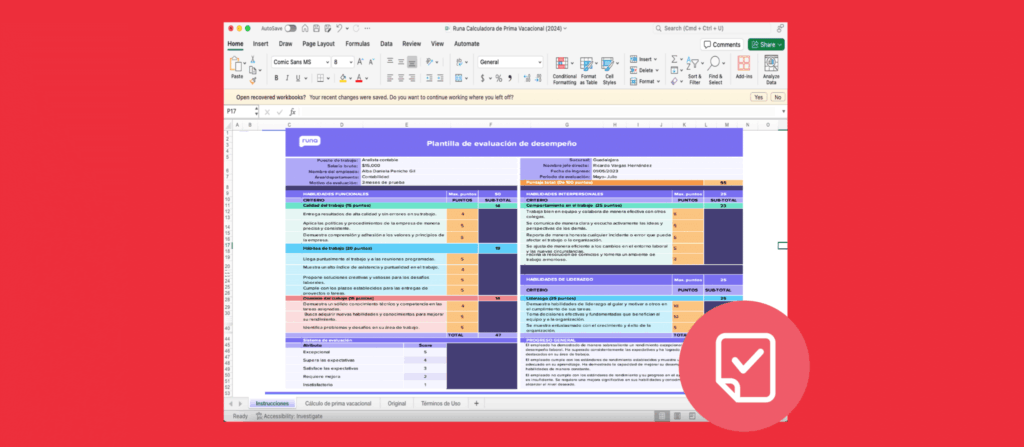Switch to the Formulas ribbon tab
The image size is (1024, 447).
coord(357,44)
